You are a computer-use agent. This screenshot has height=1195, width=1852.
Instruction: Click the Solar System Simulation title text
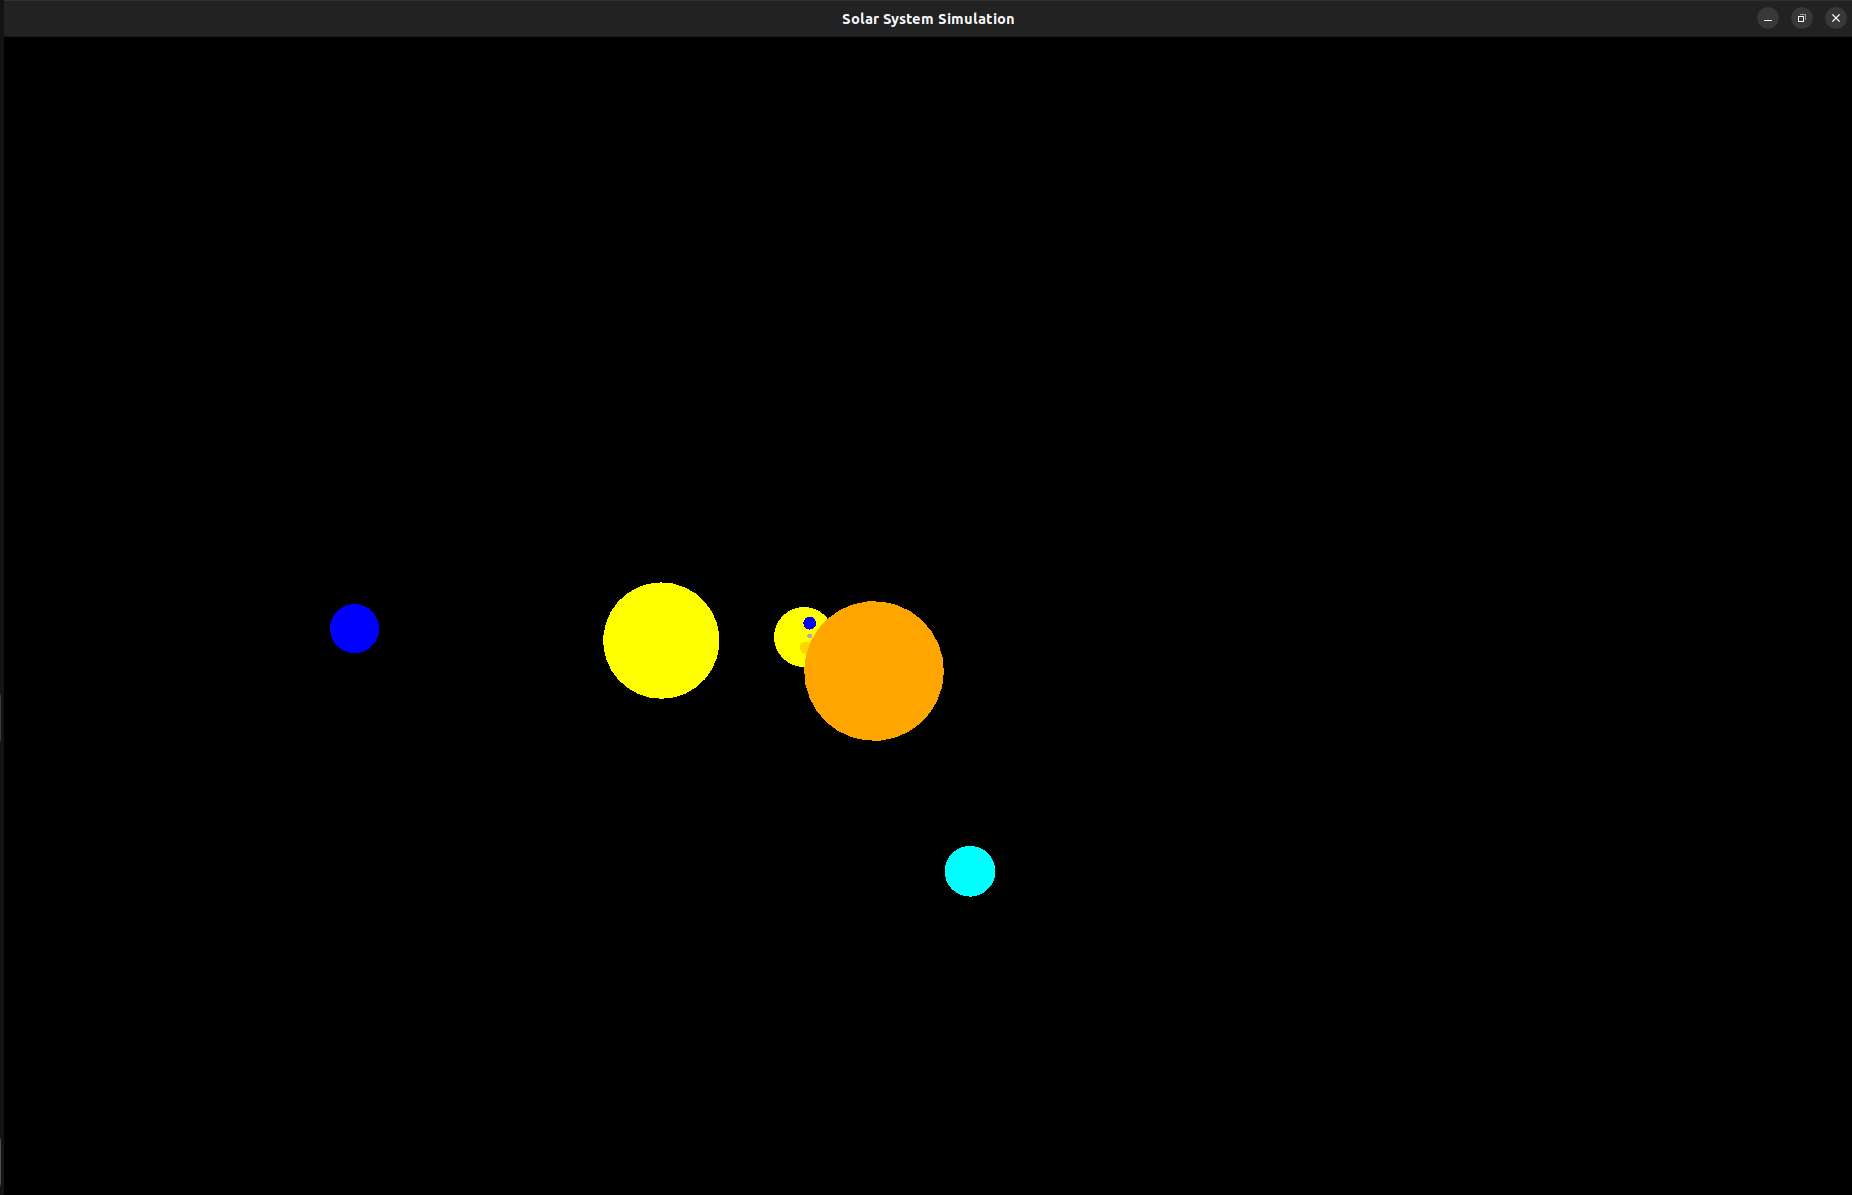coord(928,19)
